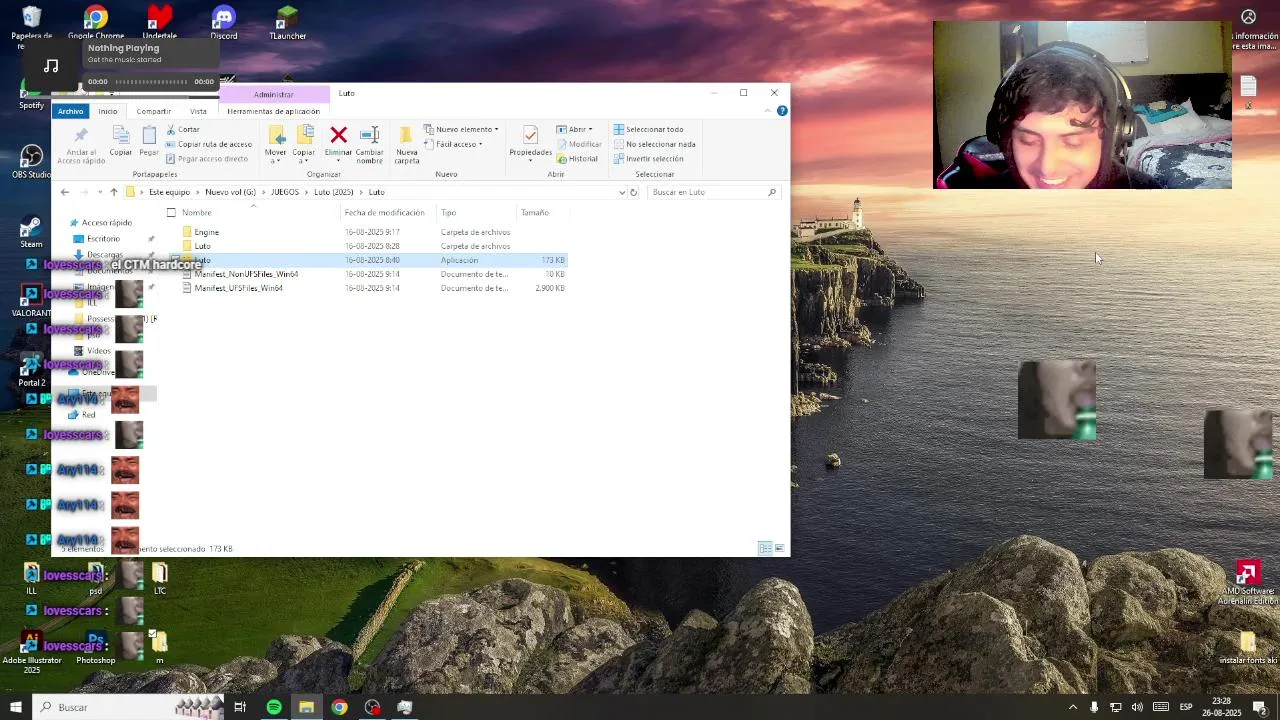
Task: Click the Back arrow in Explorer navigation
Action: click(x=65, y=192)
